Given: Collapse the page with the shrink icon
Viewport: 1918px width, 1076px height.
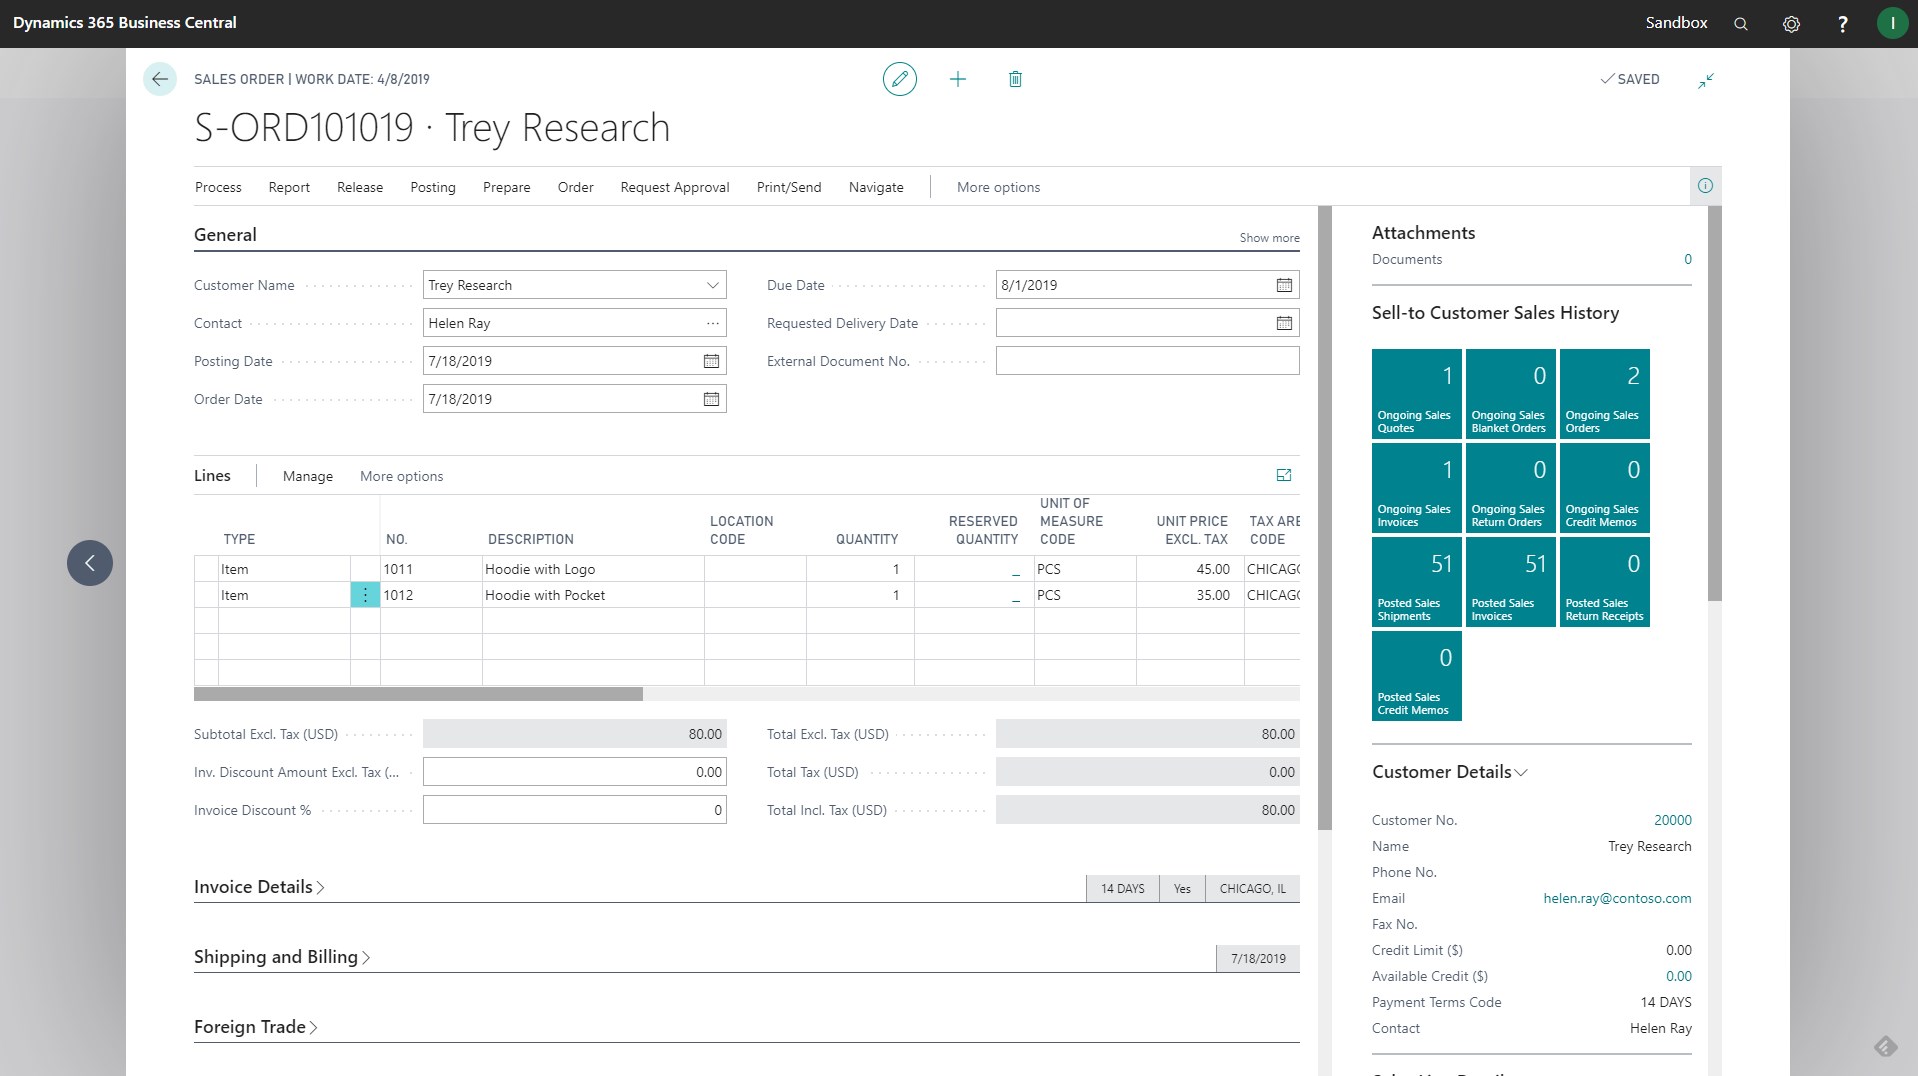Looking at the screenshot, I should pyautogui.click(x=1706, y=80).
